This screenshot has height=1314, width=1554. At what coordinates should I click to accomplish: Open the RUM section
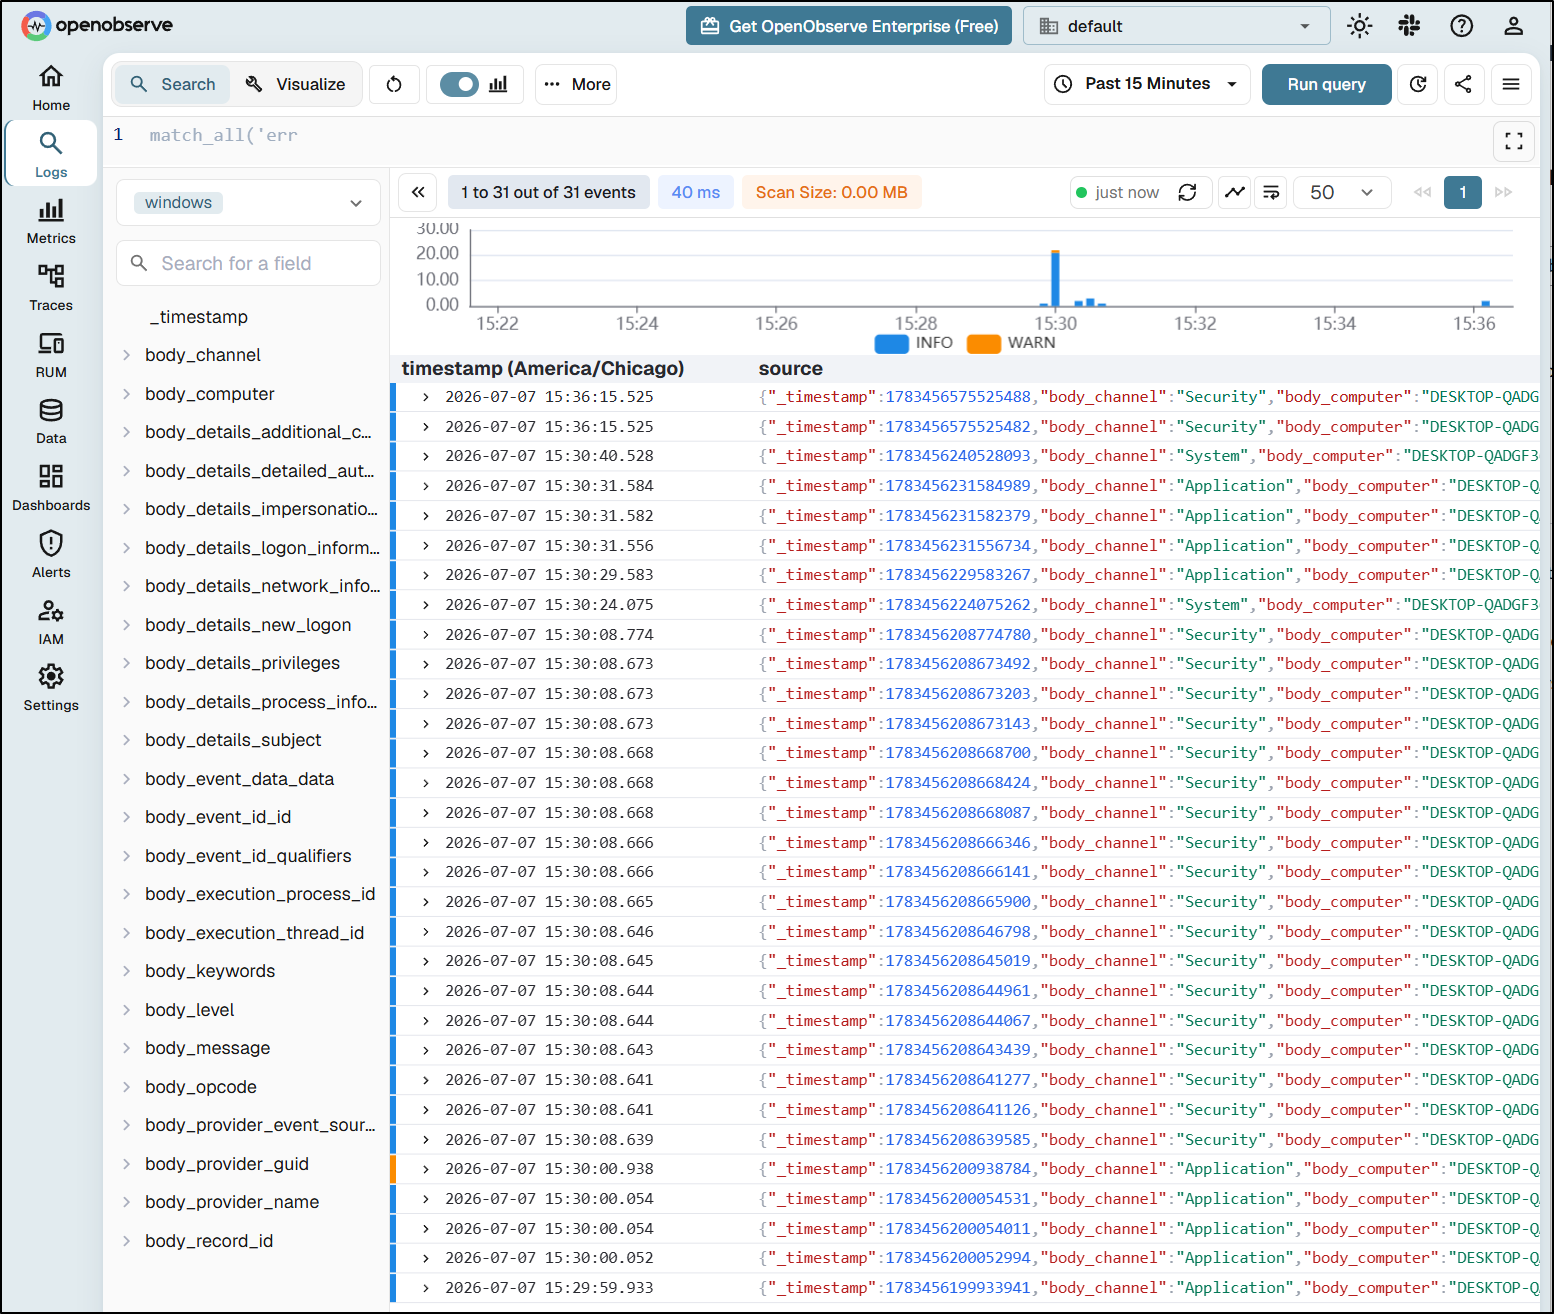pos(51,355)
